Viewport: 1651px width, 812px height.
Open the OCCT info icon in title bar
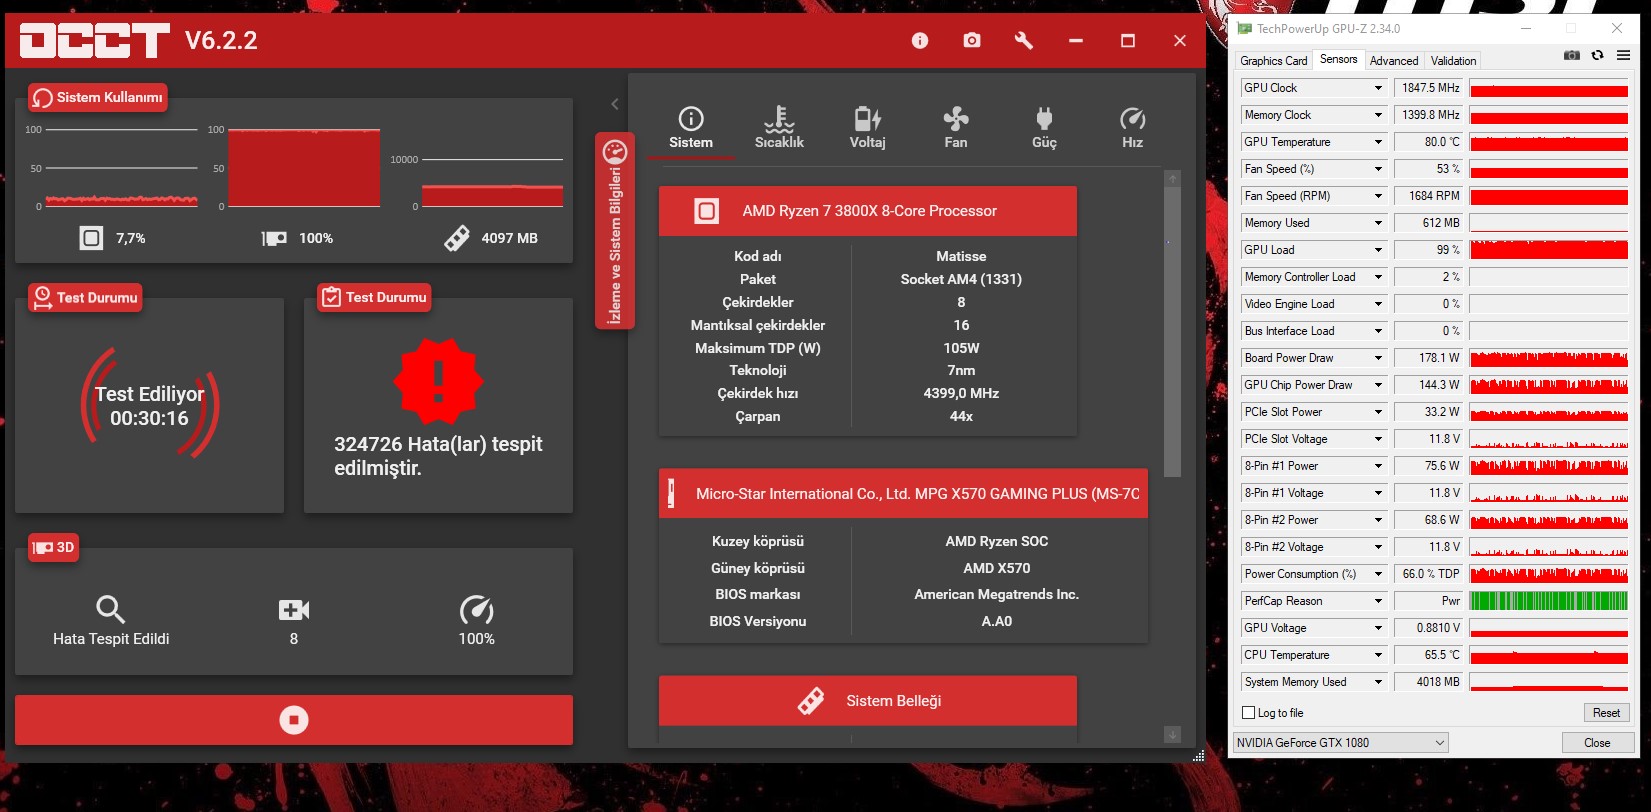920,40
